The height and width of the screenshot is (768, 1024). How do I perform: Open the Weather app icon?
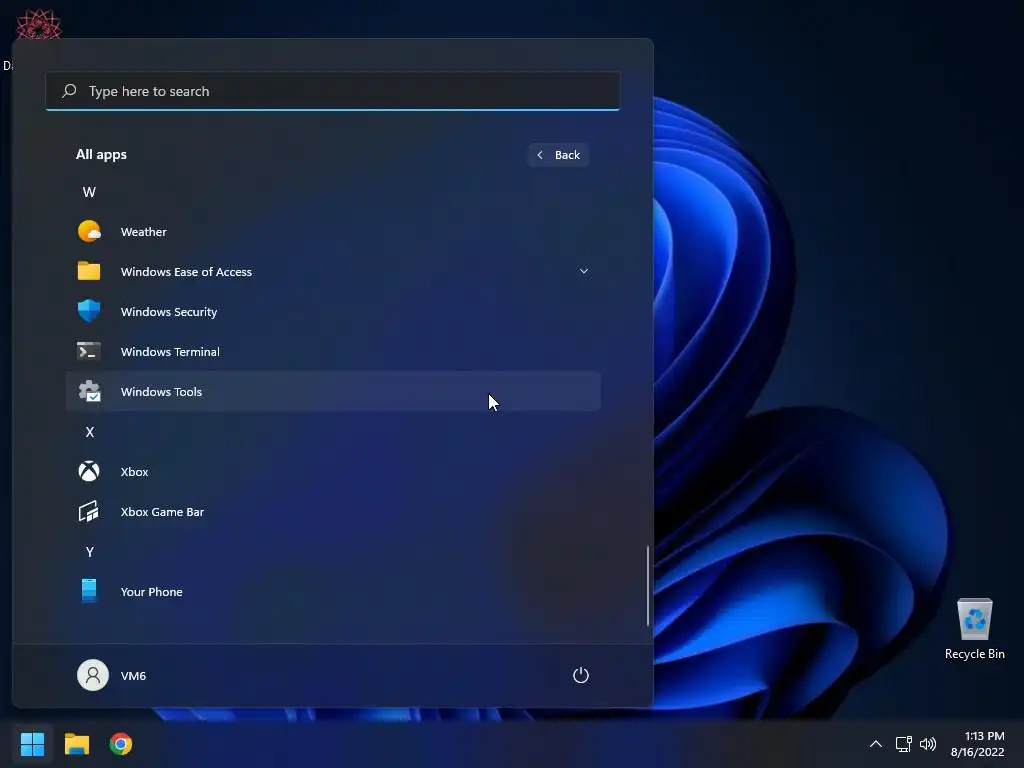[89, 231]
